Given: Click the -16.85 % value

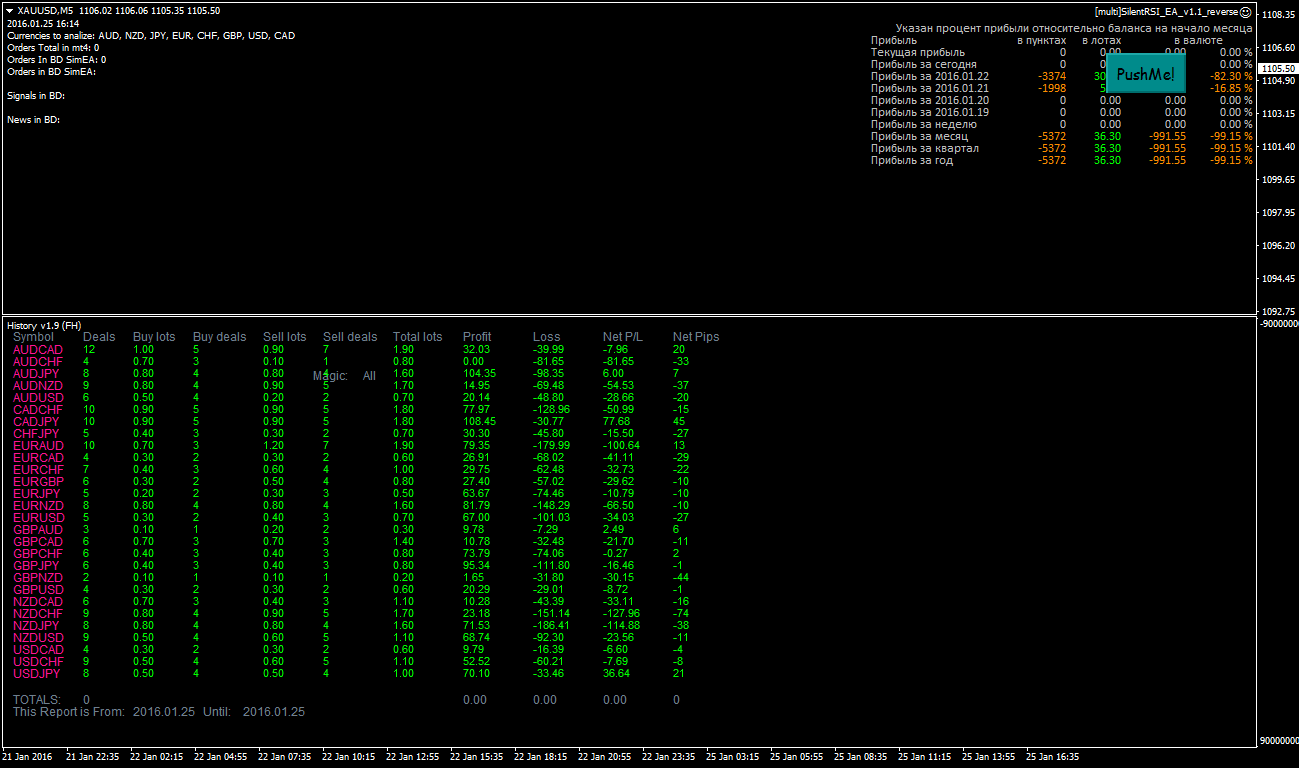Looking at the screenshot, I should pos(1231,88).
